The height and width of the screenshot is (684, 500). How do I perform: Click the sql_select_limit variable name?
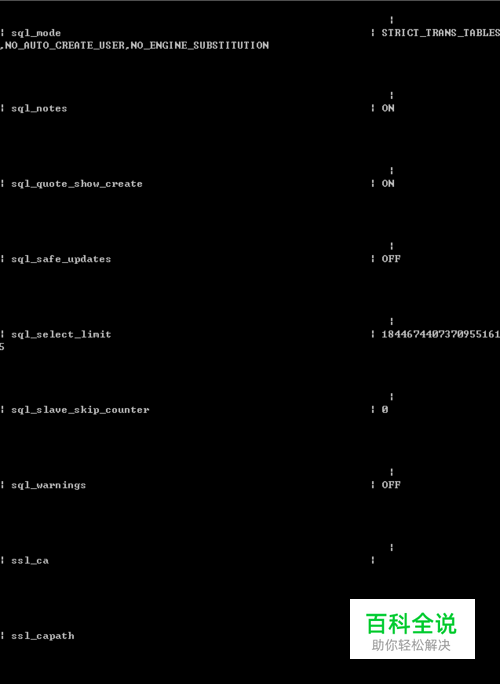coord(61,335)
